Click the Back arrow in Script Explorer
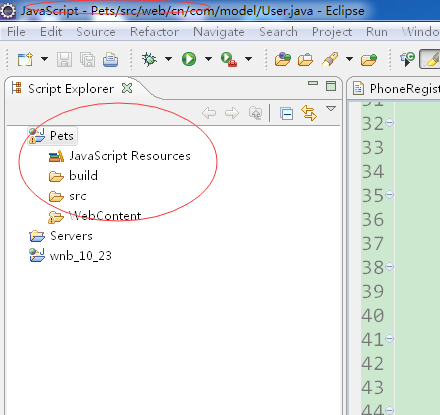Image resolution: width=440 pixels, height=415 pixels. [x=209, y=113]
